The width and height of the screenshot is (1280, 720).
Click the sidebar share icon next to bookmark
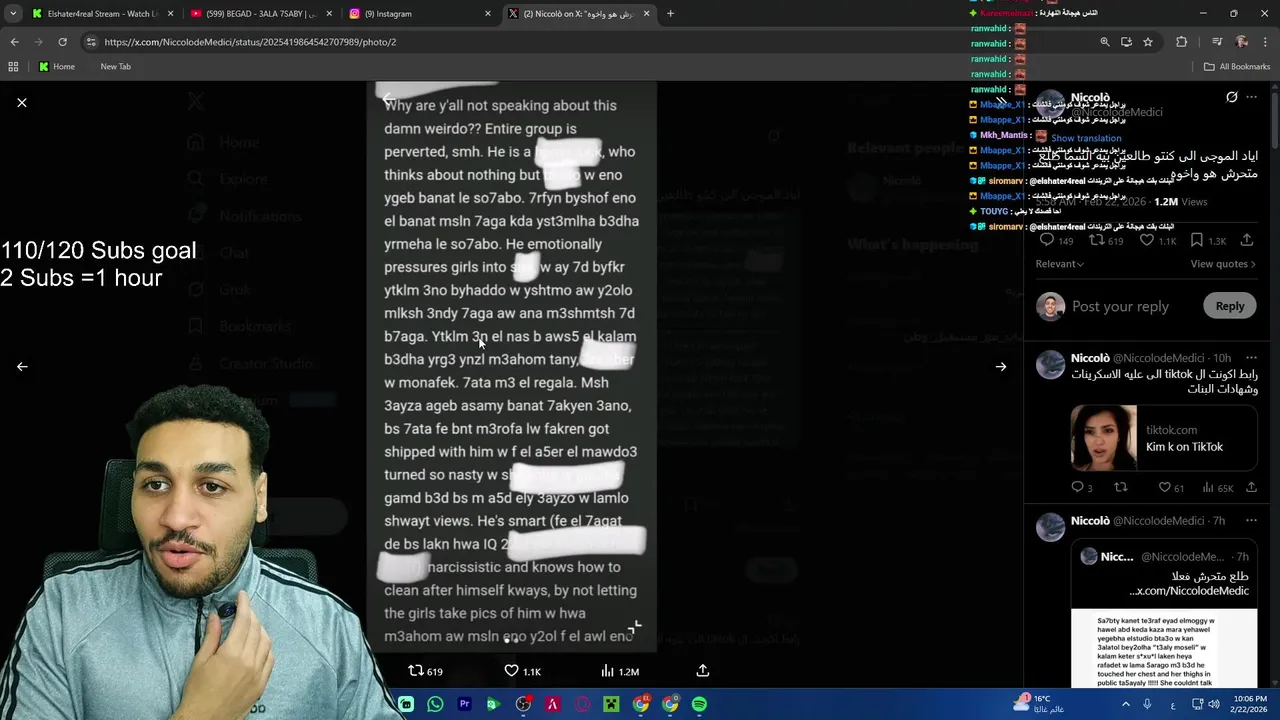[x=1247, y=241]
